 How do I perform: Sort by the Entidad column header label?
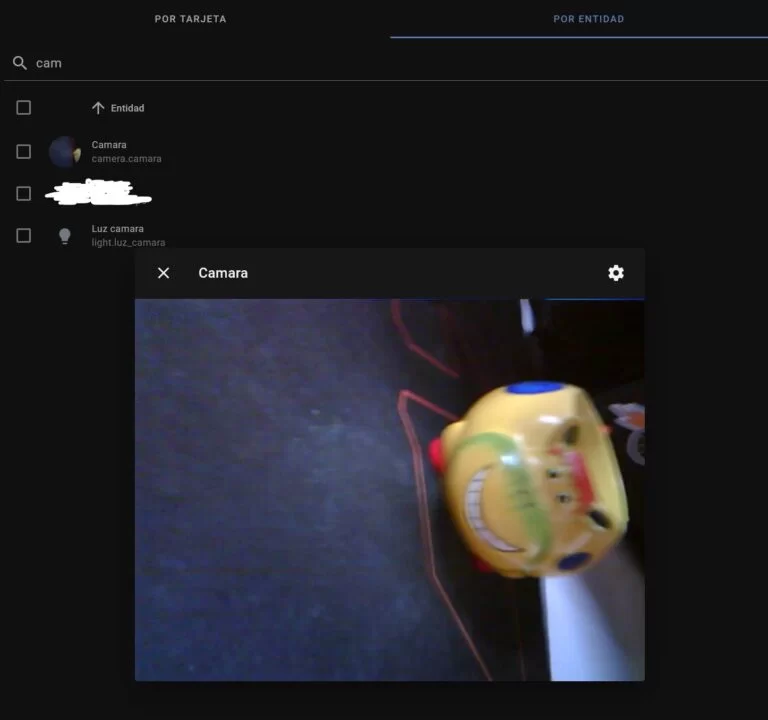point(128,108)
